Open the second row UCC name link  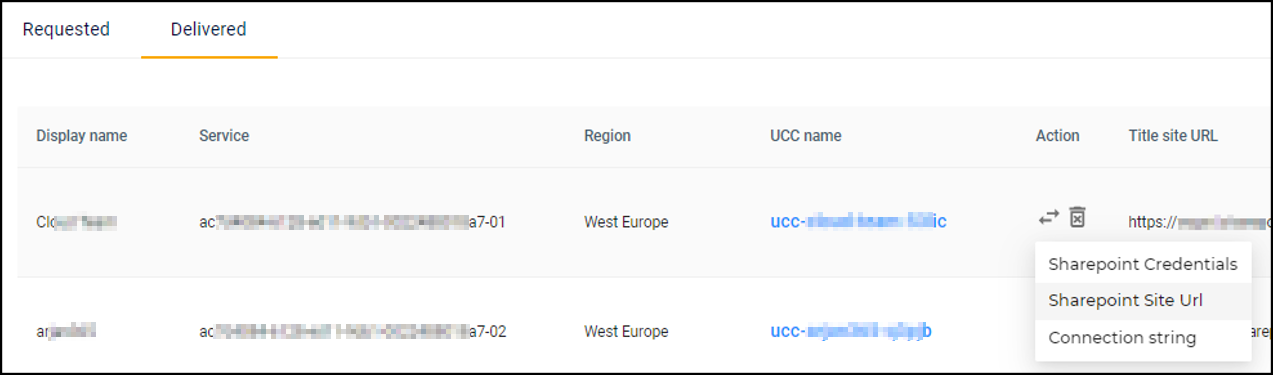coord(851,331)
